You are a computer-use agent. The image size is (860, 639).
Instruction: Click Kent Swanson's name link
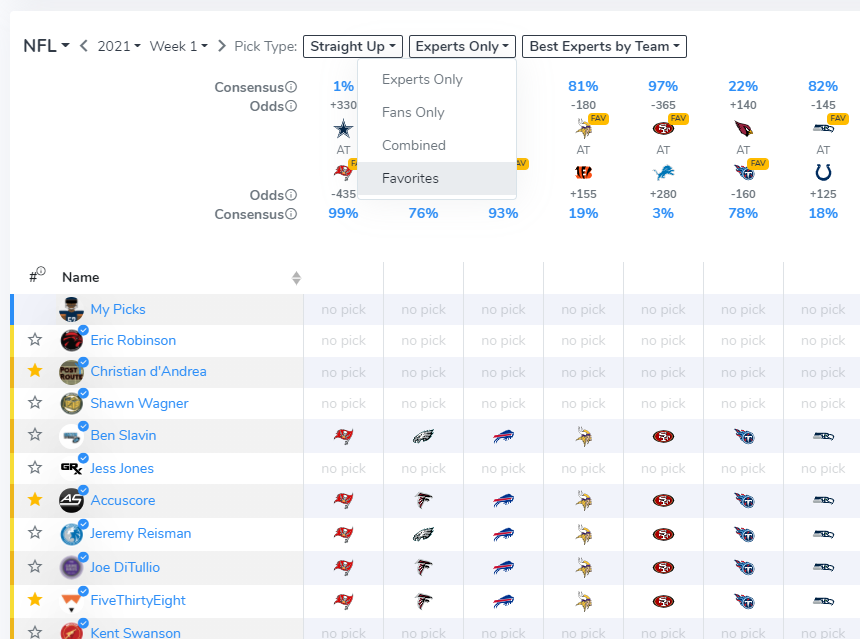135,632
